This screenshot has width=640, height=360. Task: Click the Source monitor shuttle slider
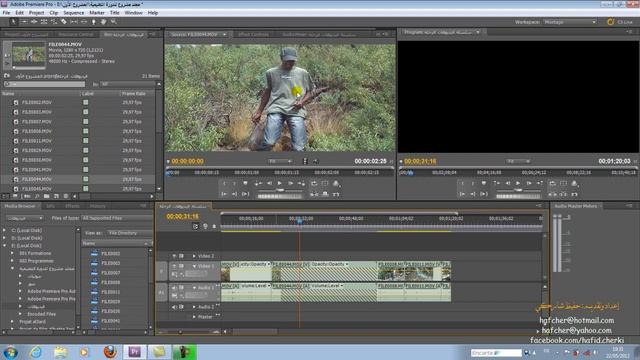tap(280, 190)
